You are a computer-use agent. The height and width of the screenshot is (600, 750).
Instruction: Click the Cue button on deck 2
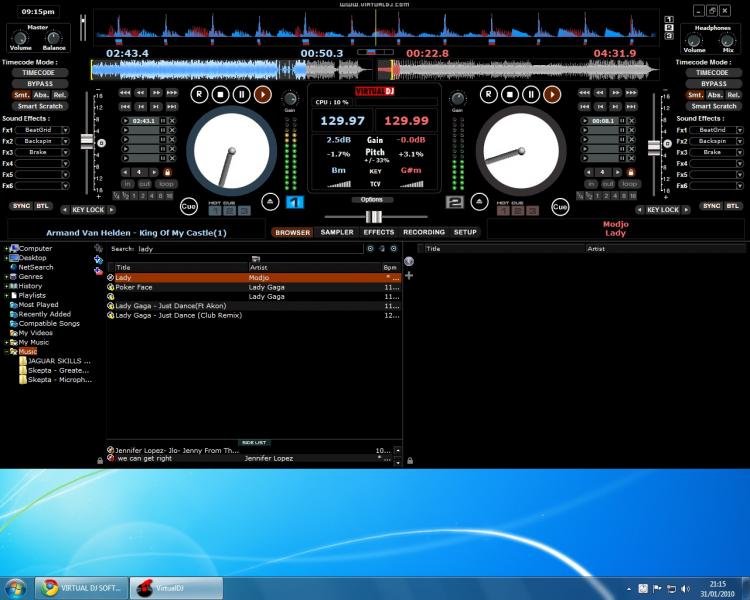560,207
